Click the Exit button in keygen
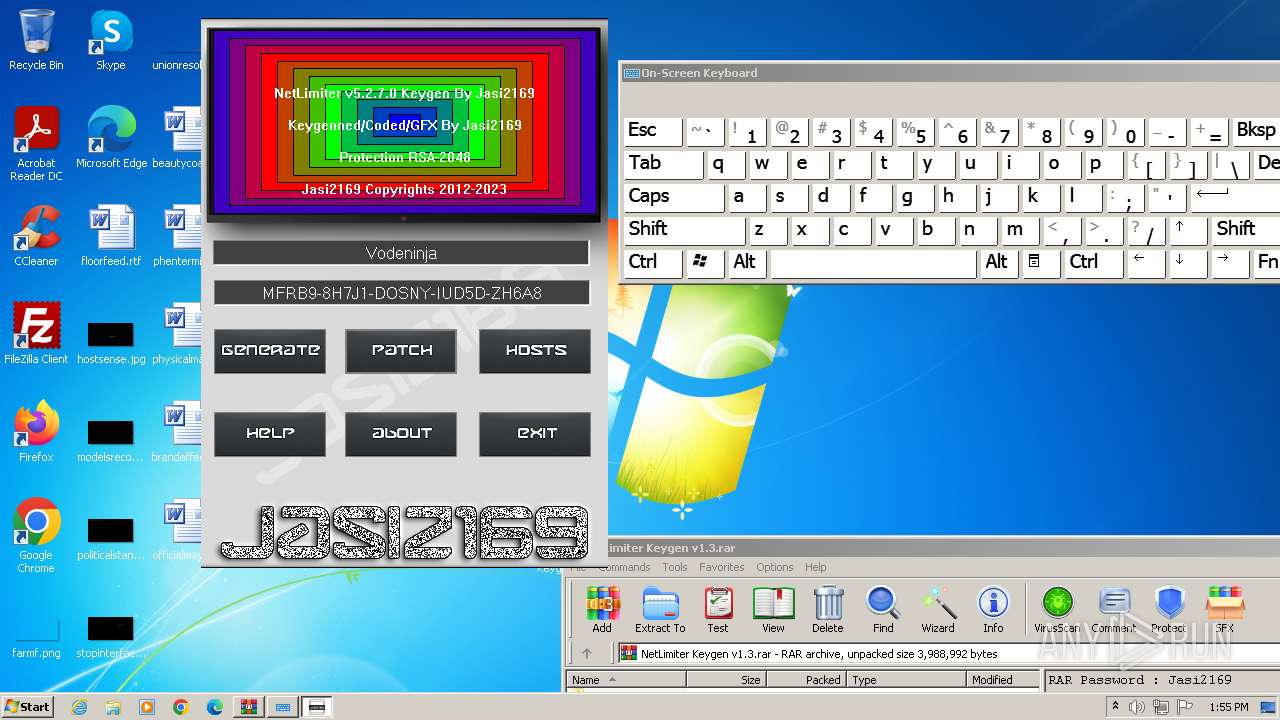1280x720 pixels. 535,434
